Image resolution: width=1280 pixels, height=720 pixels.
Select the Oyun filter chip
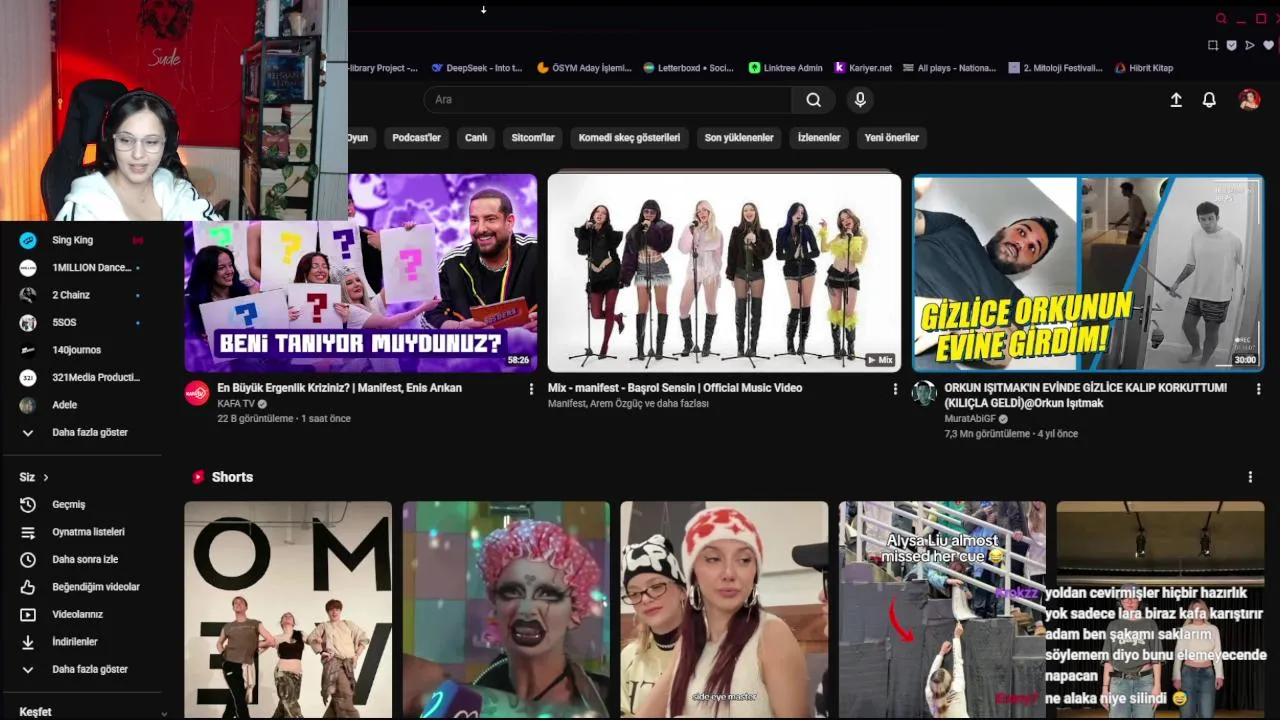point(358,138)
